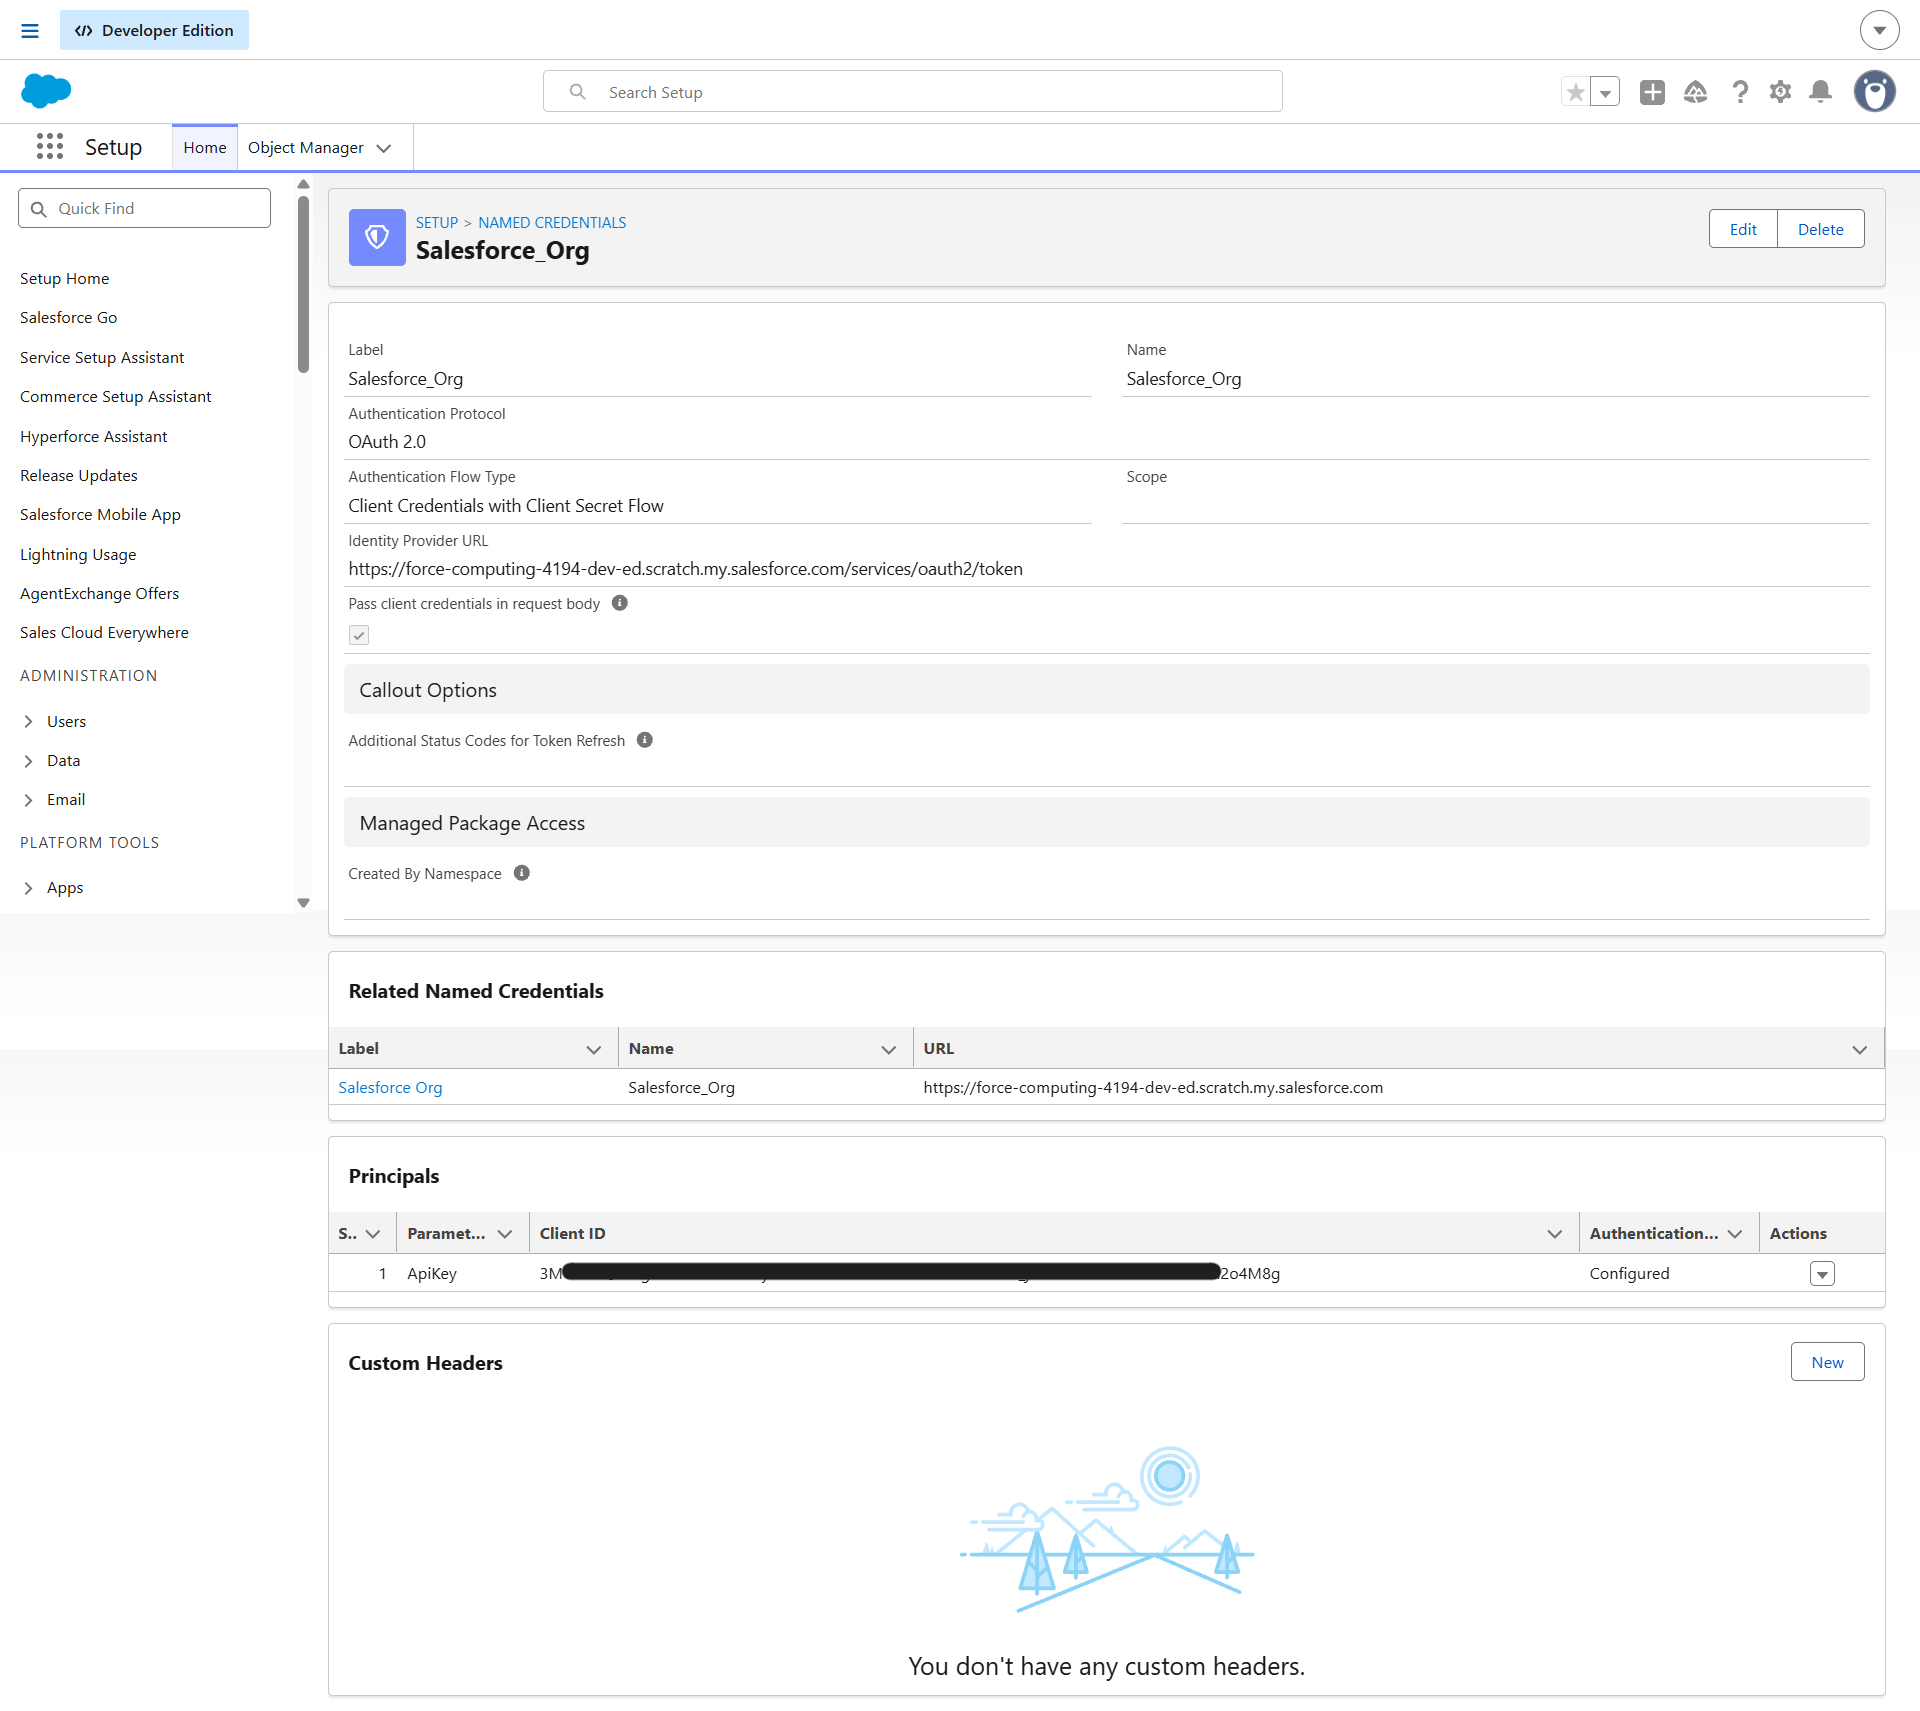Open Authentication... column menu in Principals
The height and width of the screenshot is (1711, 1920).
pyautogui.click(x=1735, y=1234)
